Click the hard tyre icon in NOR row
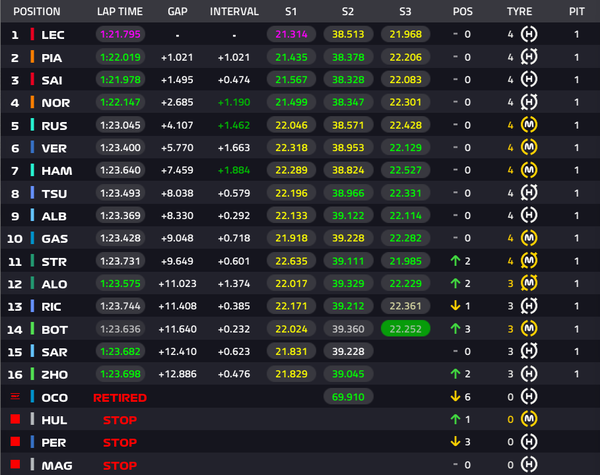The height and width of the screenshot is (475, 600). [x=529, y=102]
